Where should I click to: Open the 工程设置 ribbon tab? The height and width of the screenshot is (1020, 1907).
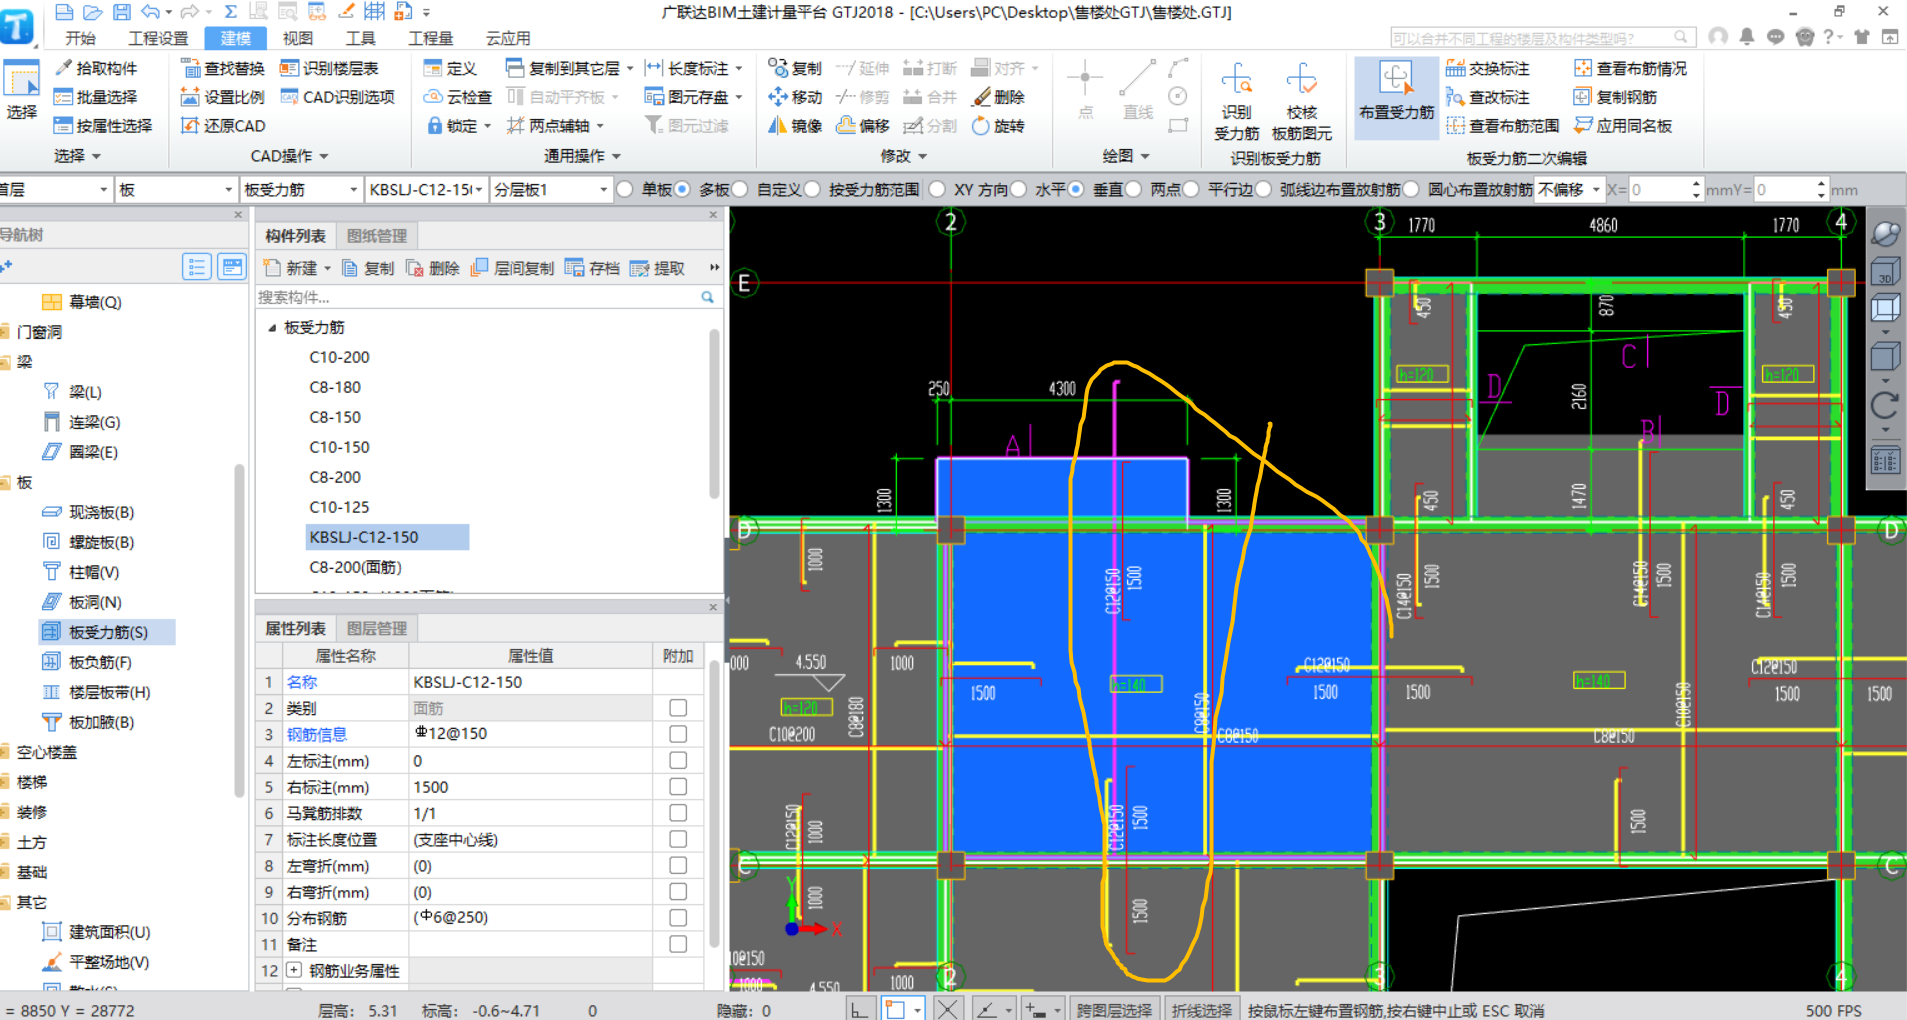tap(158, 38)
